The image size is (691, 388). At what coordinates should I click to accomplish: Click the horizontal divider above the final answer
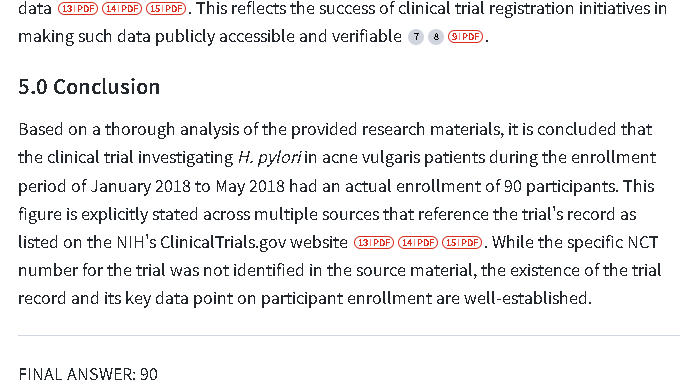[x=349, y=336]
